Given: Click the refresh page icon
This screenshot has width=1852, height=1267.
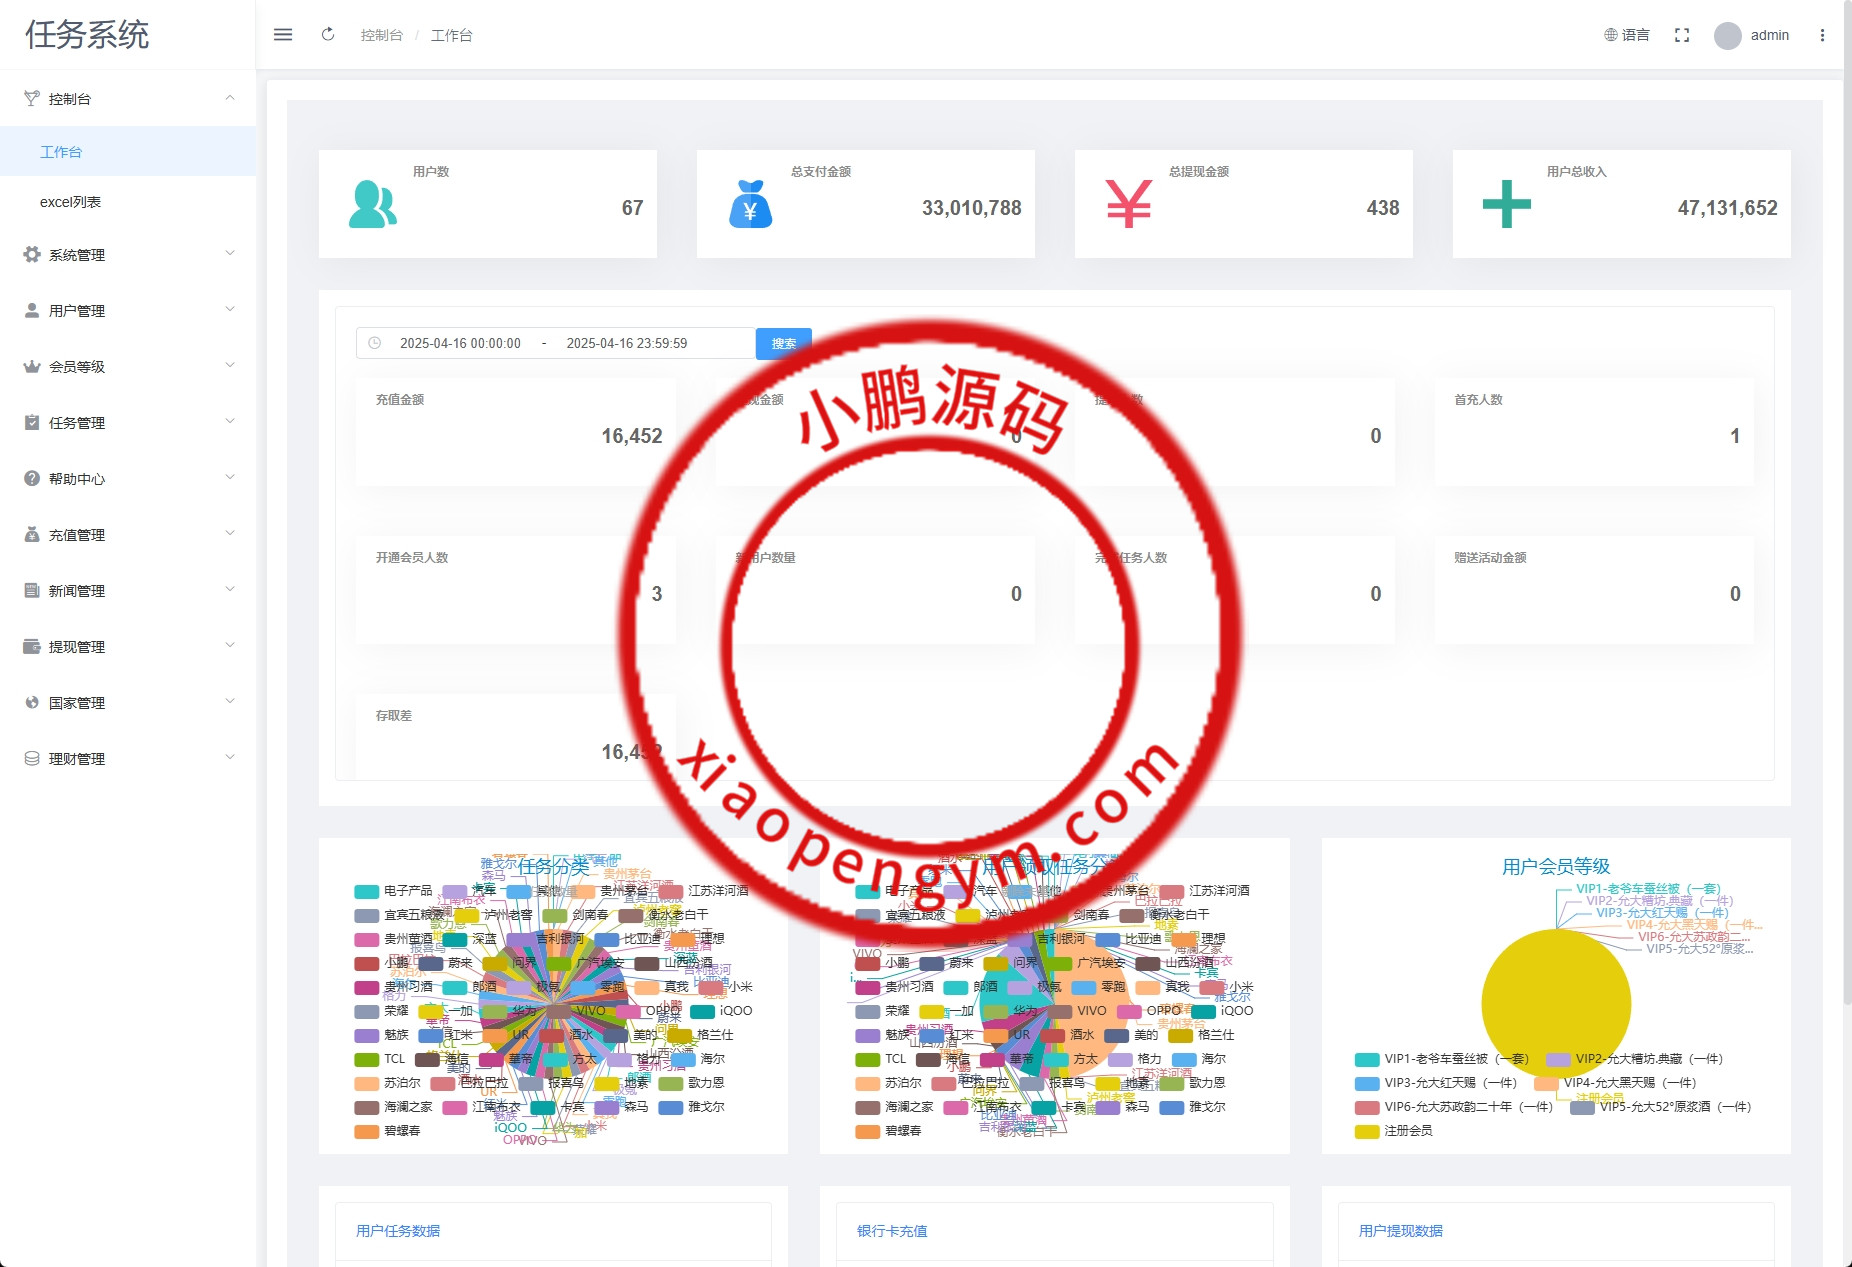Looking at the screenshot, I should pos(328,35).
